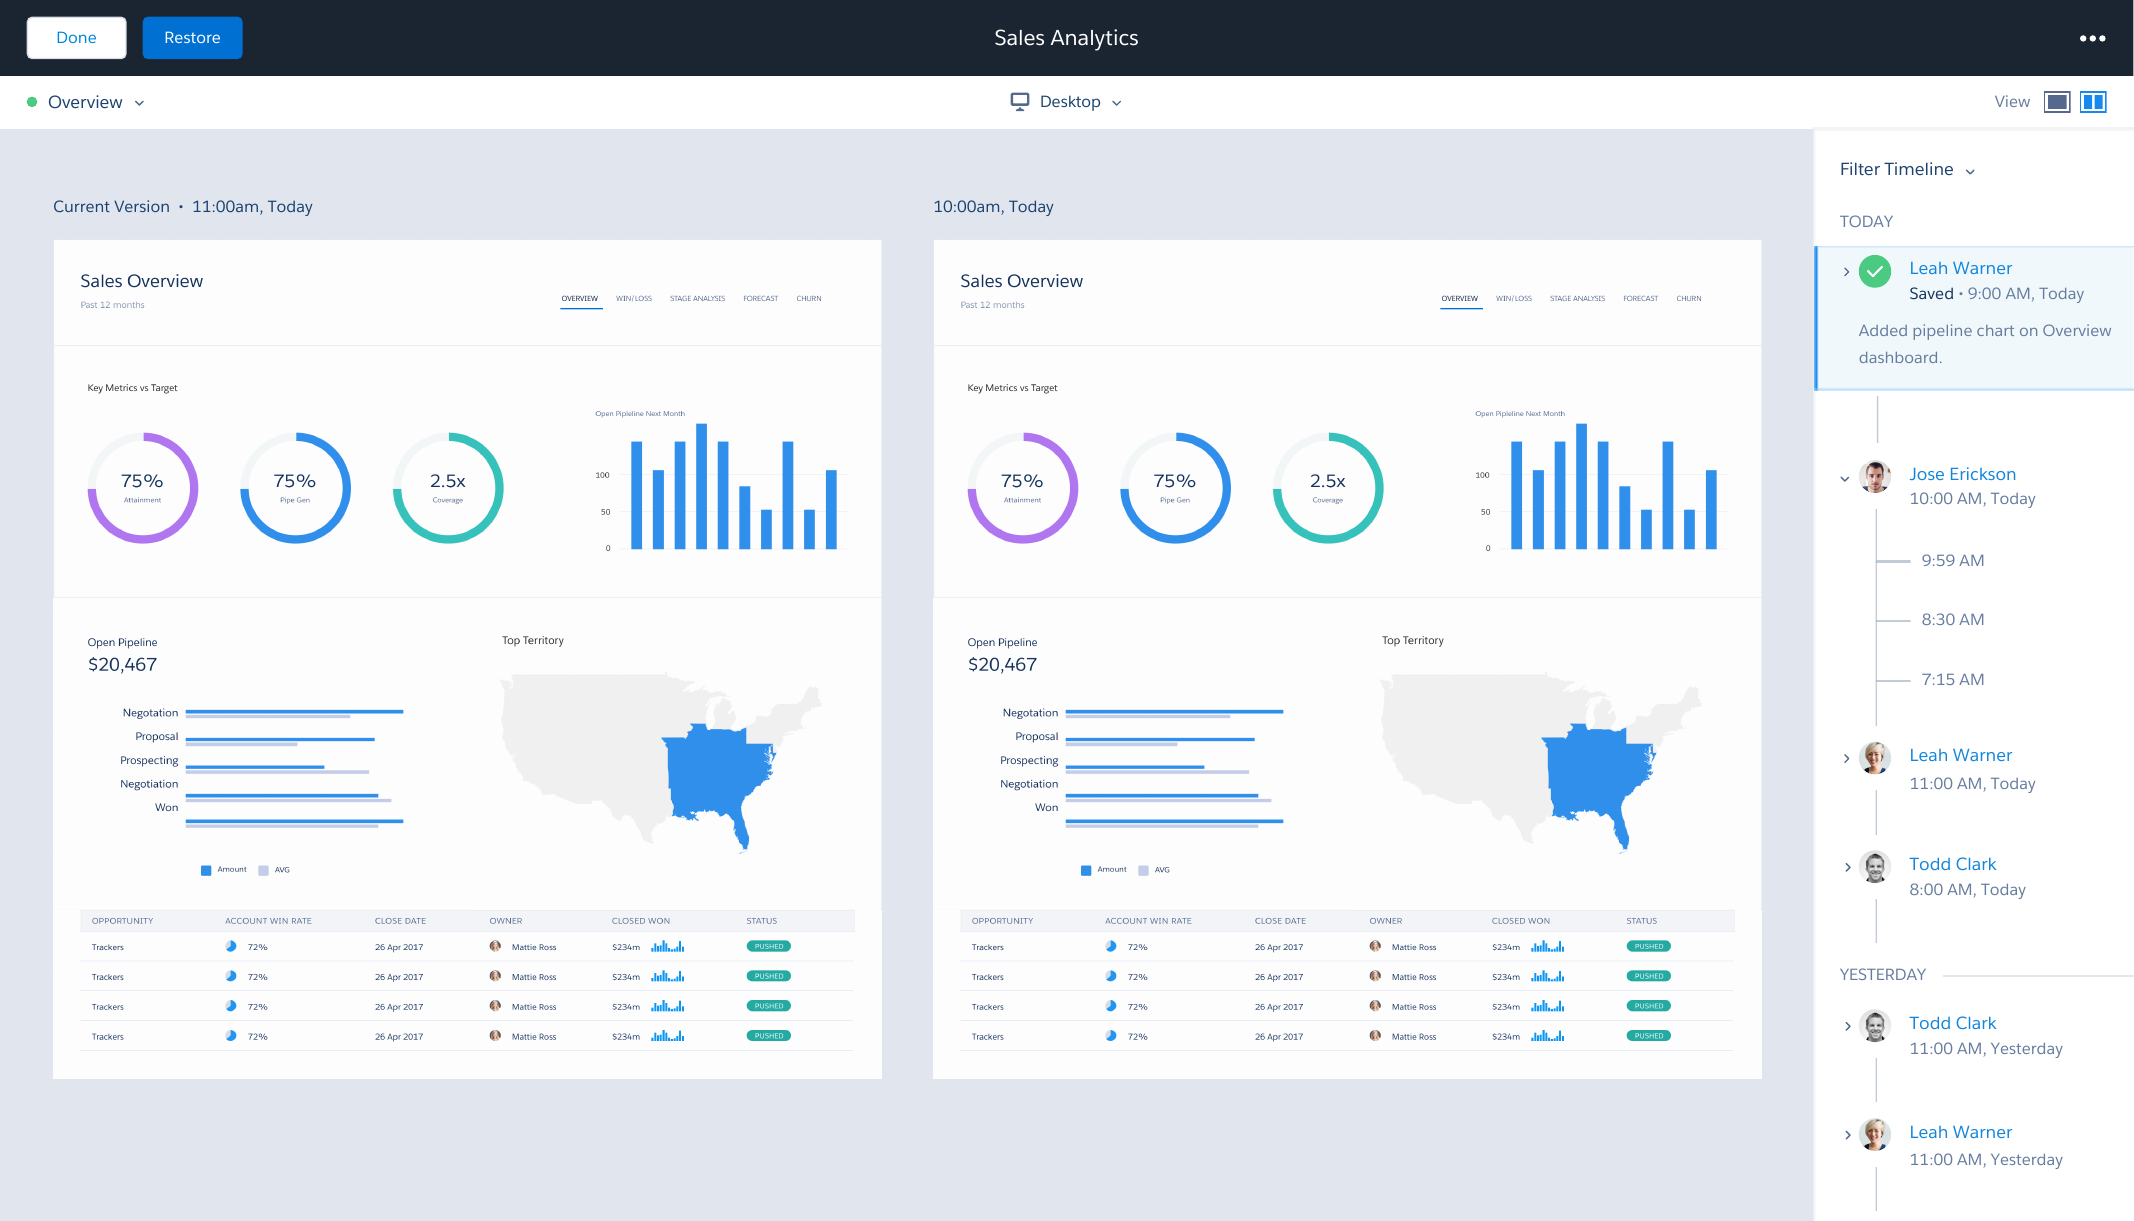The height and width of the screenshot is (1221, 2134).
Task: Click the blue Pipe Gen ring in current version
Action: coord(295,488)
